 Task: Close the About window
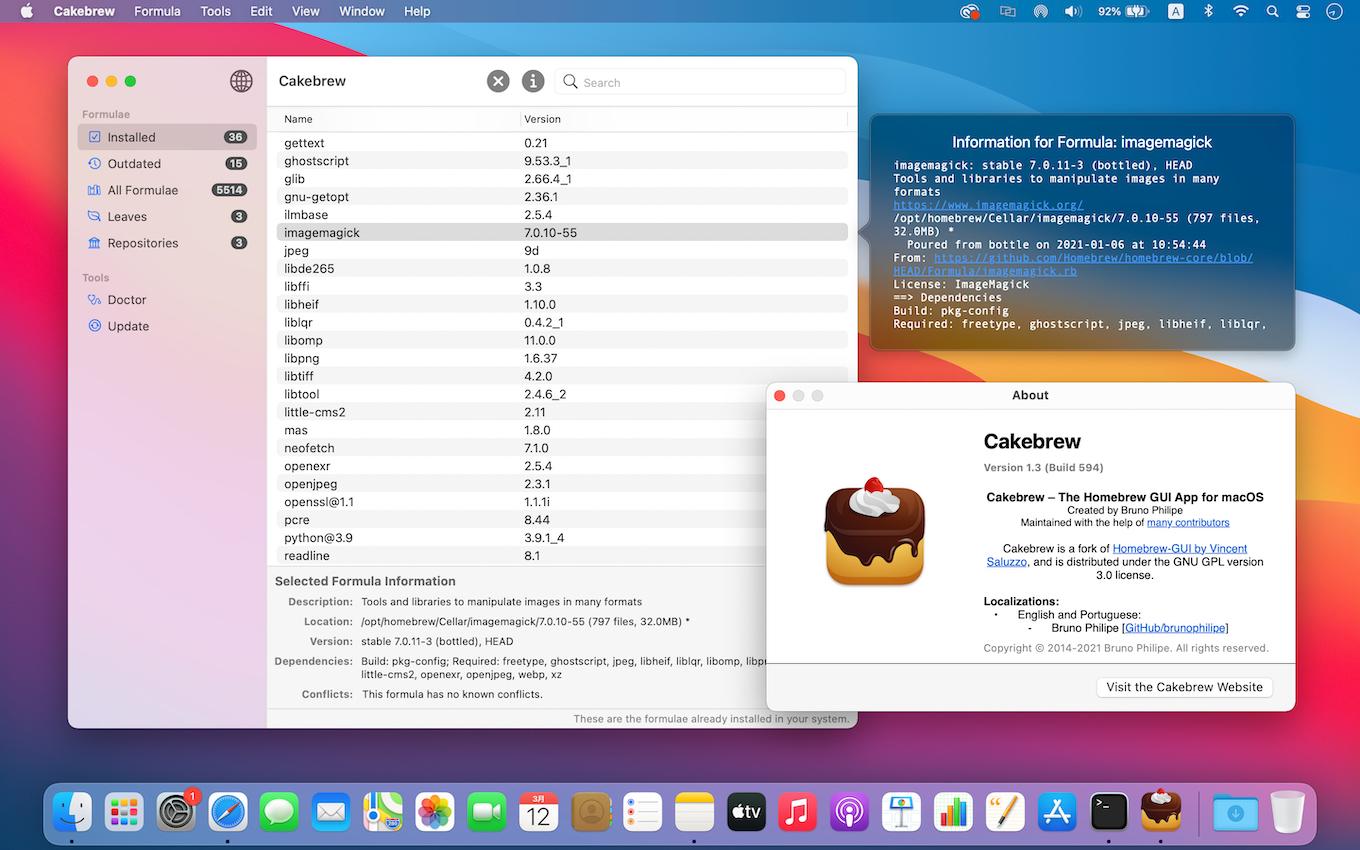780,396
